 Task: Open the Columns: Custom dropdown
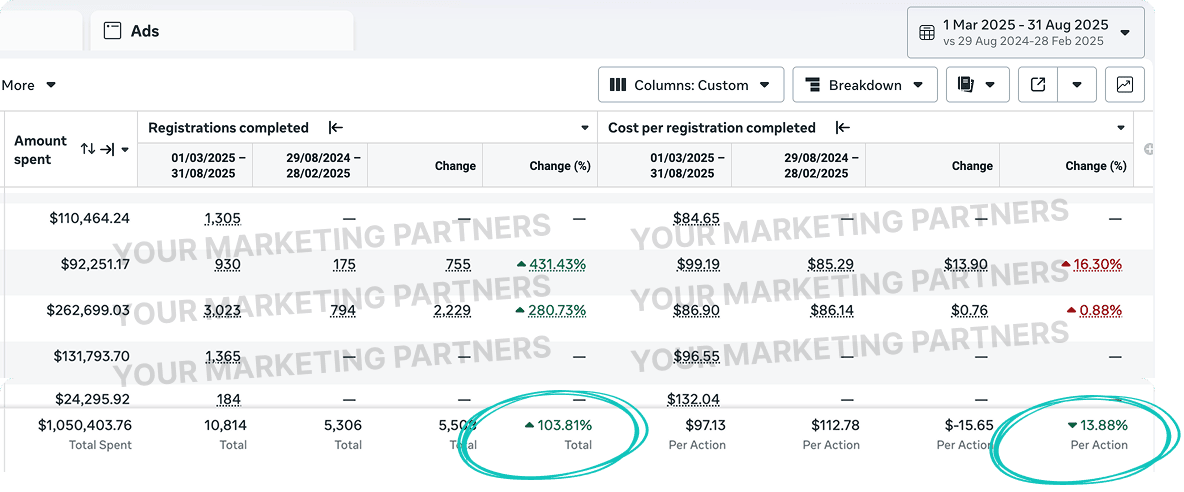(691, 85)
